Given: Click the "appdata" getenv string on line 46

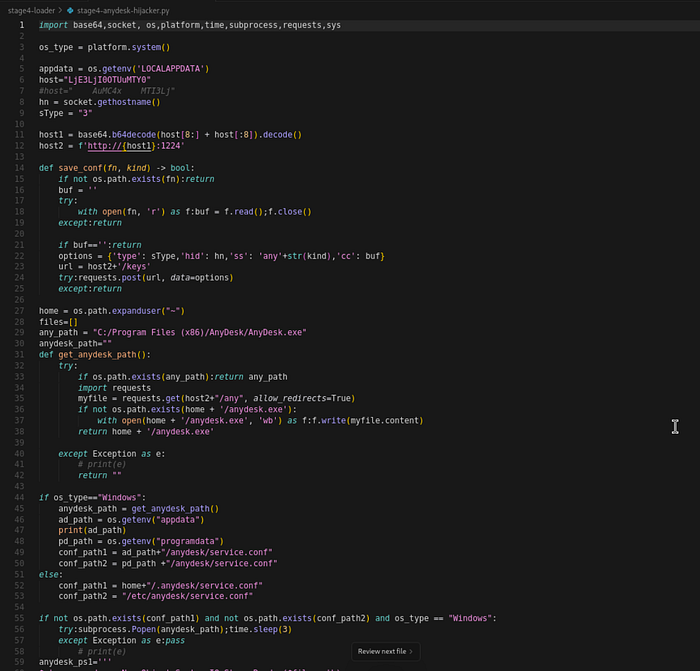Looking at the screenshot, I should click(178, 520).
